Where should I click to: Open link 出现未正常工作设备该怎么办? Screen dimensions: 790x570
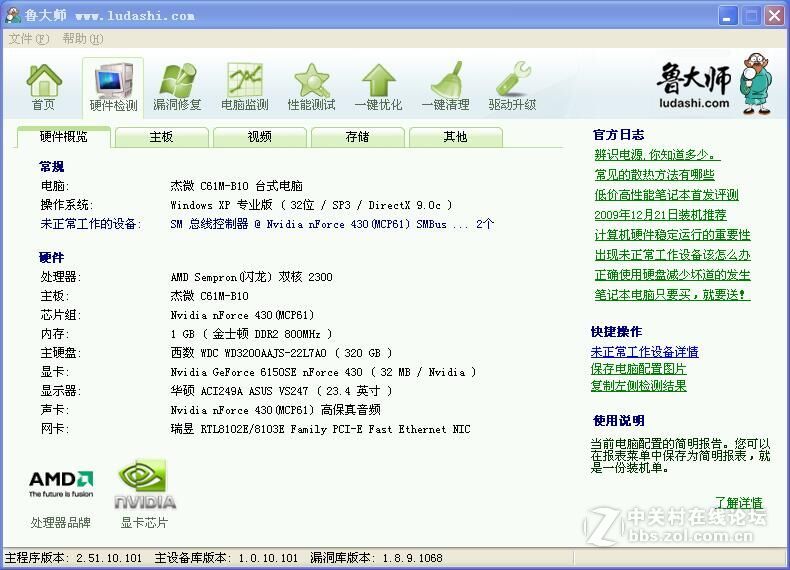click(x=672, y=255)
